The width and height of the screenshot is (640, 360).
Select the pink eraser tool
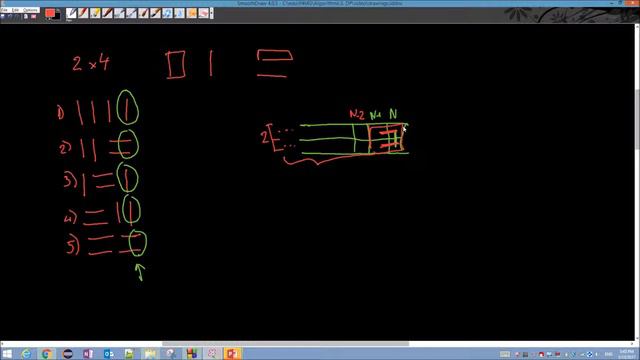[204, 13]
